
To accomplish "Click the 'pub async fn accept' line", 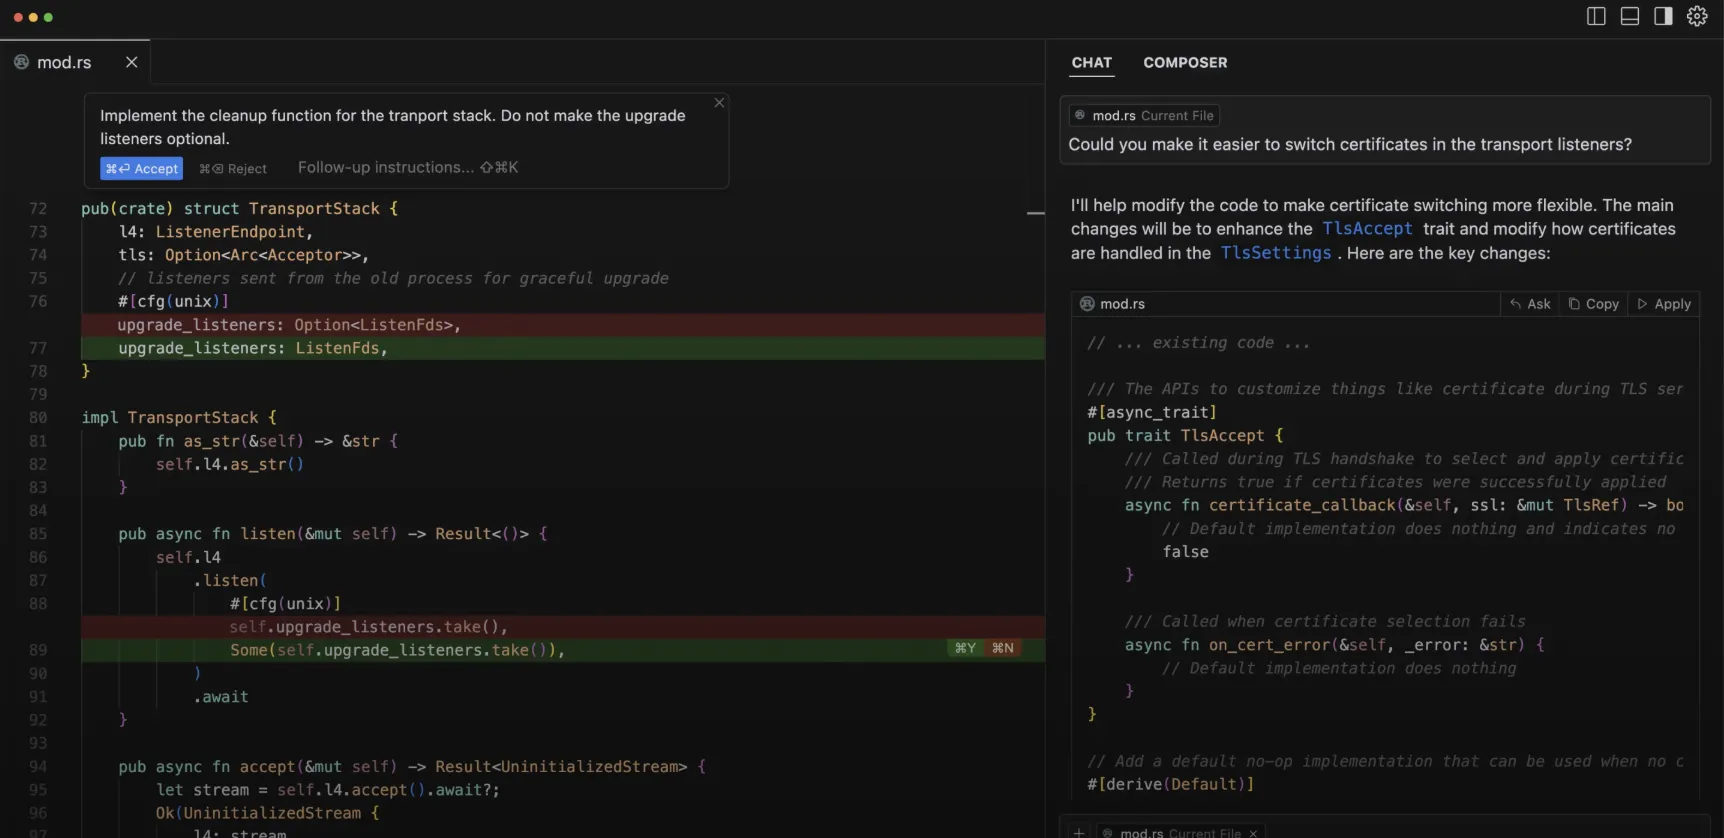I will 412,767.
